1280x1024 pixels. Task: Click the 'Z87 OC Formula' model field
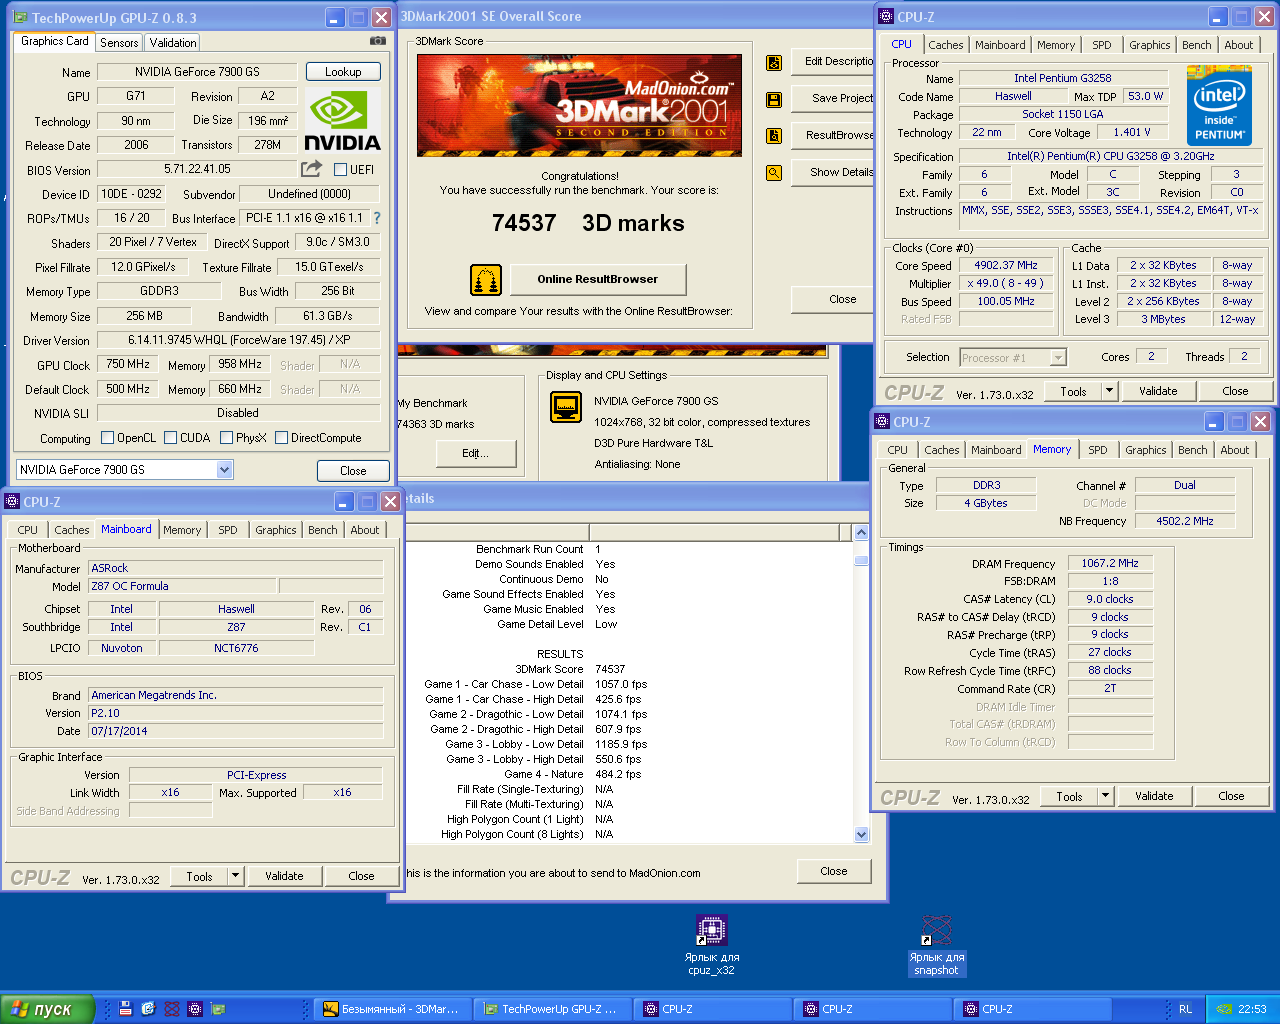point(182,587)
